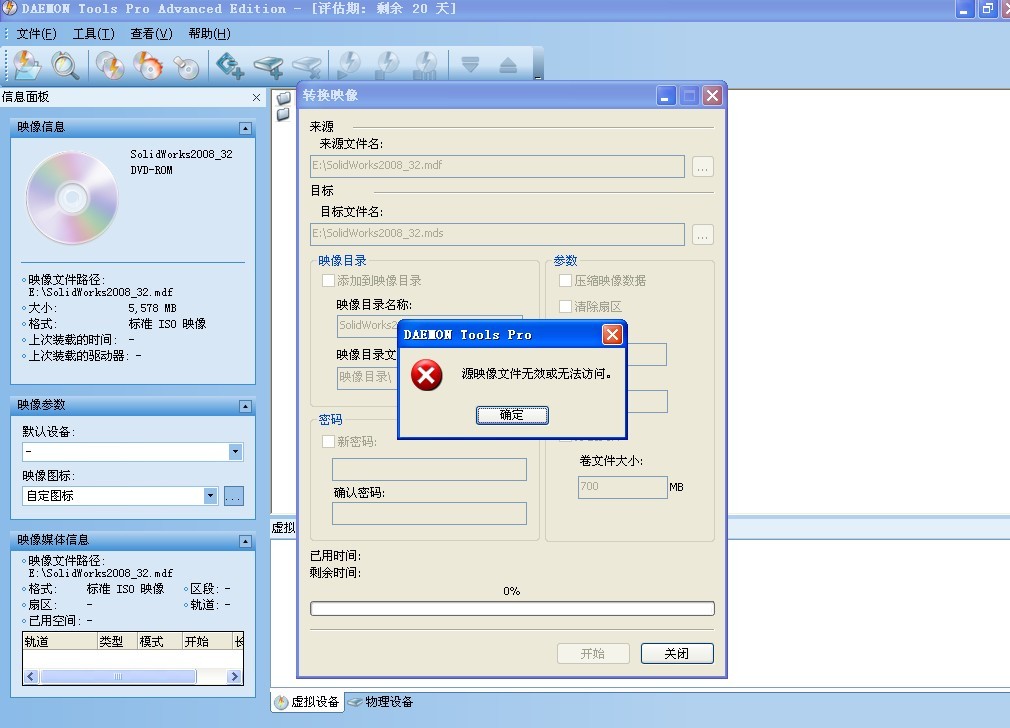Screen dimensions: 1010x728
Task: Click the 关闭 button in 转换映像
Action: (677, 653)
